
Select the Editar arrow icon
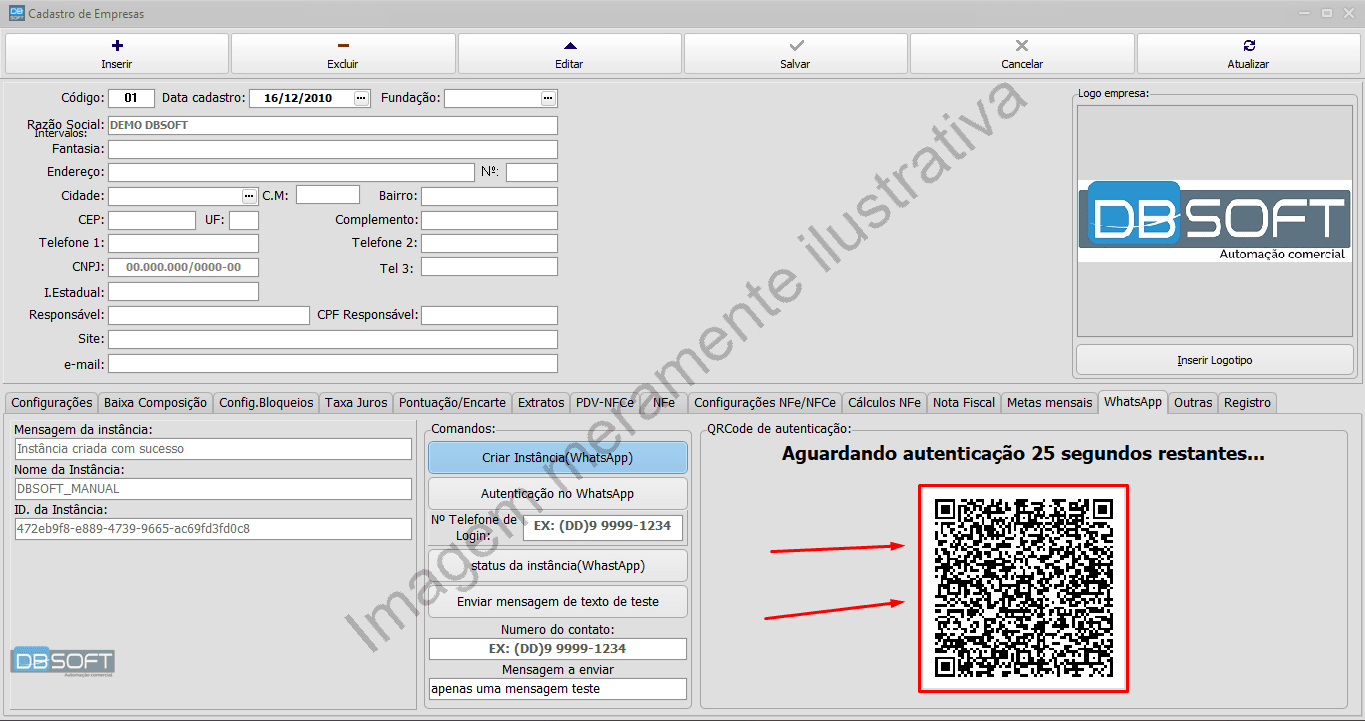pyautogui.click(x=569, y=44)
